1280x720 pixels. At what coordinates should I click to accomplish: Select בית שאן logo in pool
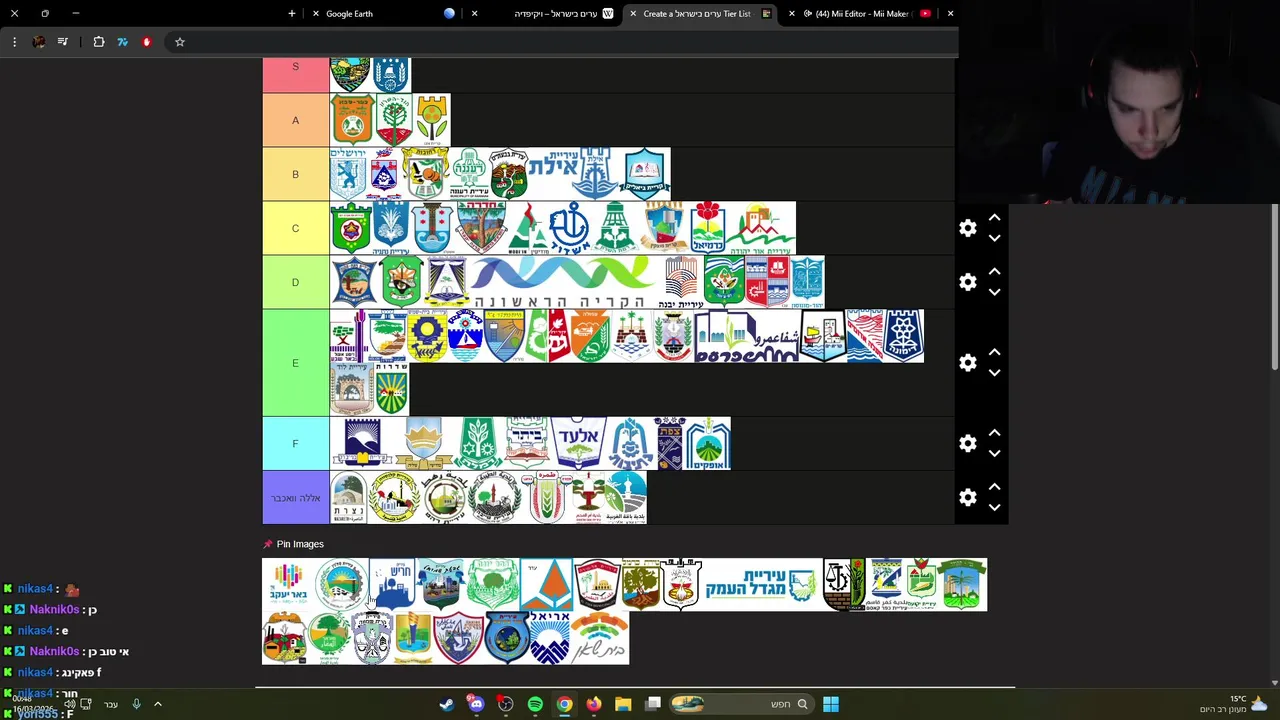pos(600,638)
